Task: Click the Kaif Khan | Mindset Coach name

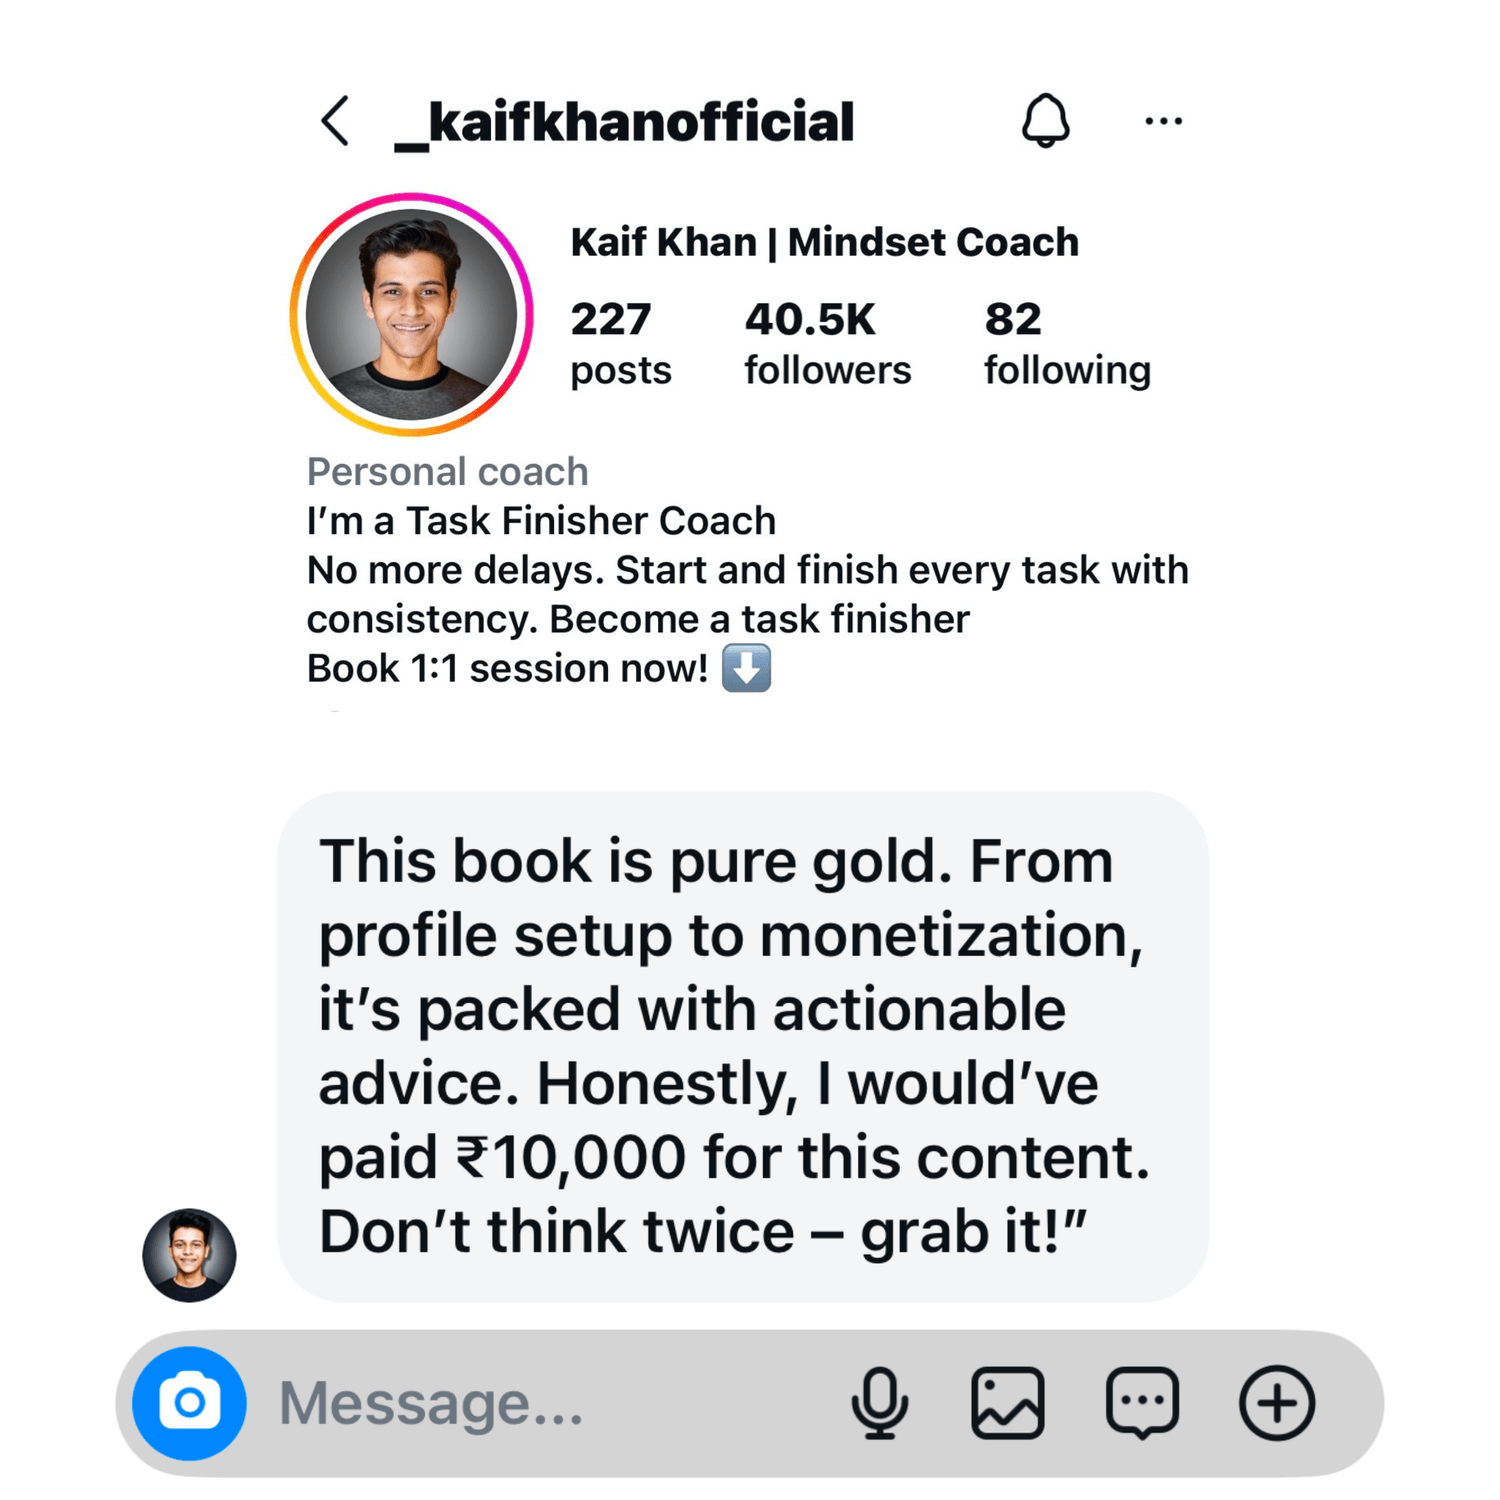Action: coord(824,242)
